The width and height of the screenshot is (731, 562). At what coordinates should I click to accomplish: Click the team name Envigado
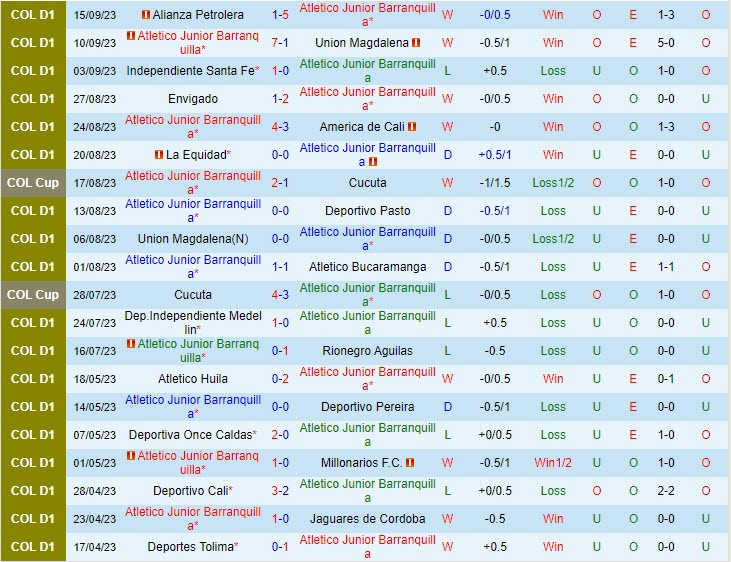tap(193, 99)
